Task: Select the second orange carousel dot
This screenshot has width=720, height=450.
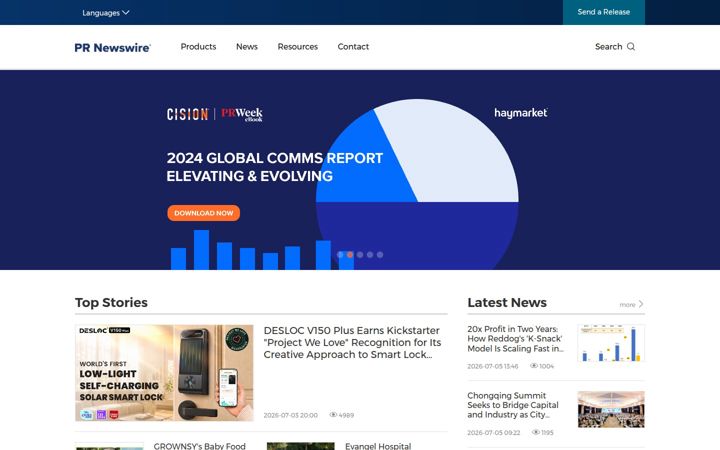Action: pos(350,254)
